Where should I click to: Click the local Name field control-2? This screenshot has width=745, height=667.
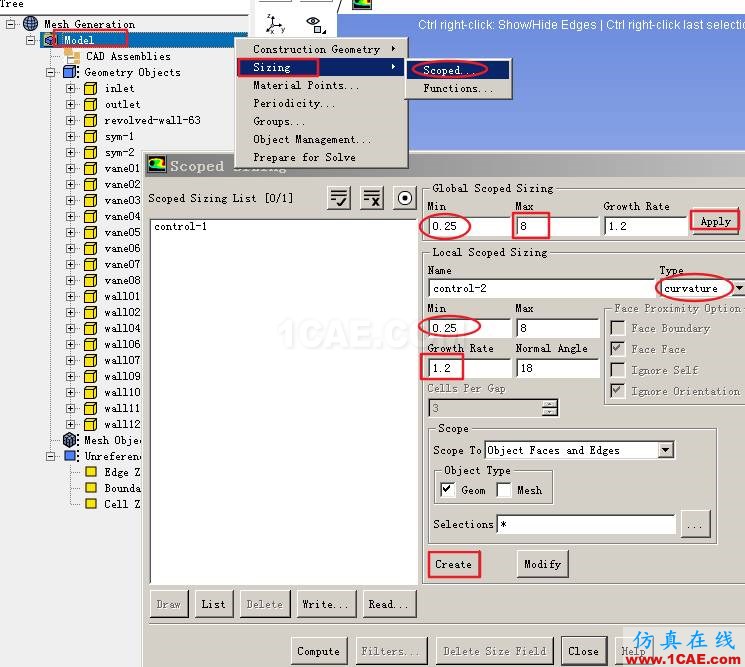pyautogui.click(x=542, y=288)
